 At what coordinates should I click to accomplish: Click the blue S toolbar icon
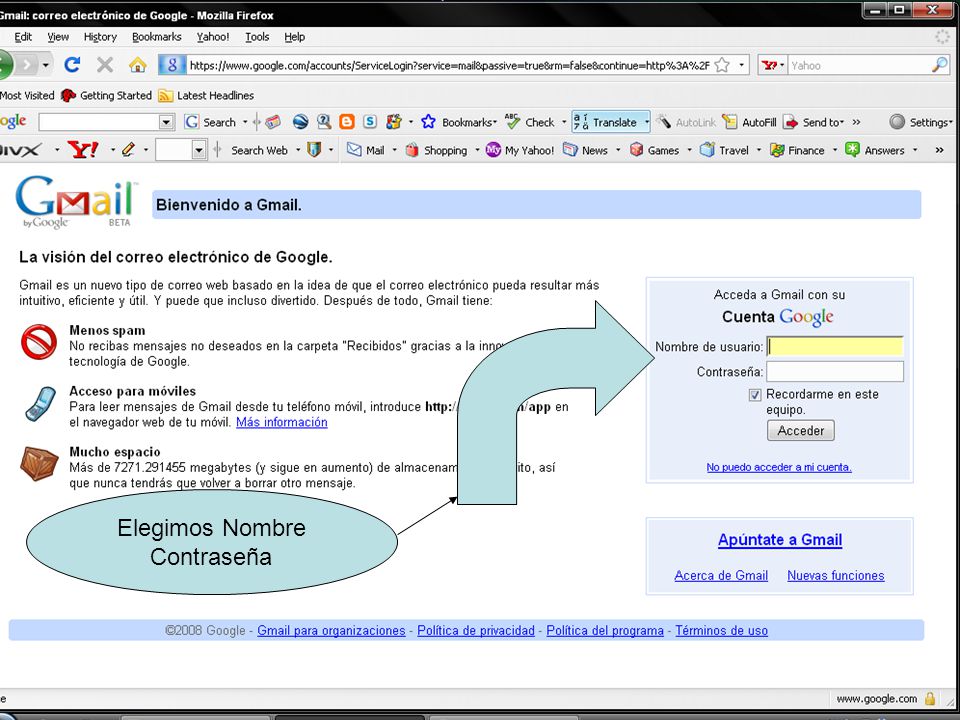point(370,122)
